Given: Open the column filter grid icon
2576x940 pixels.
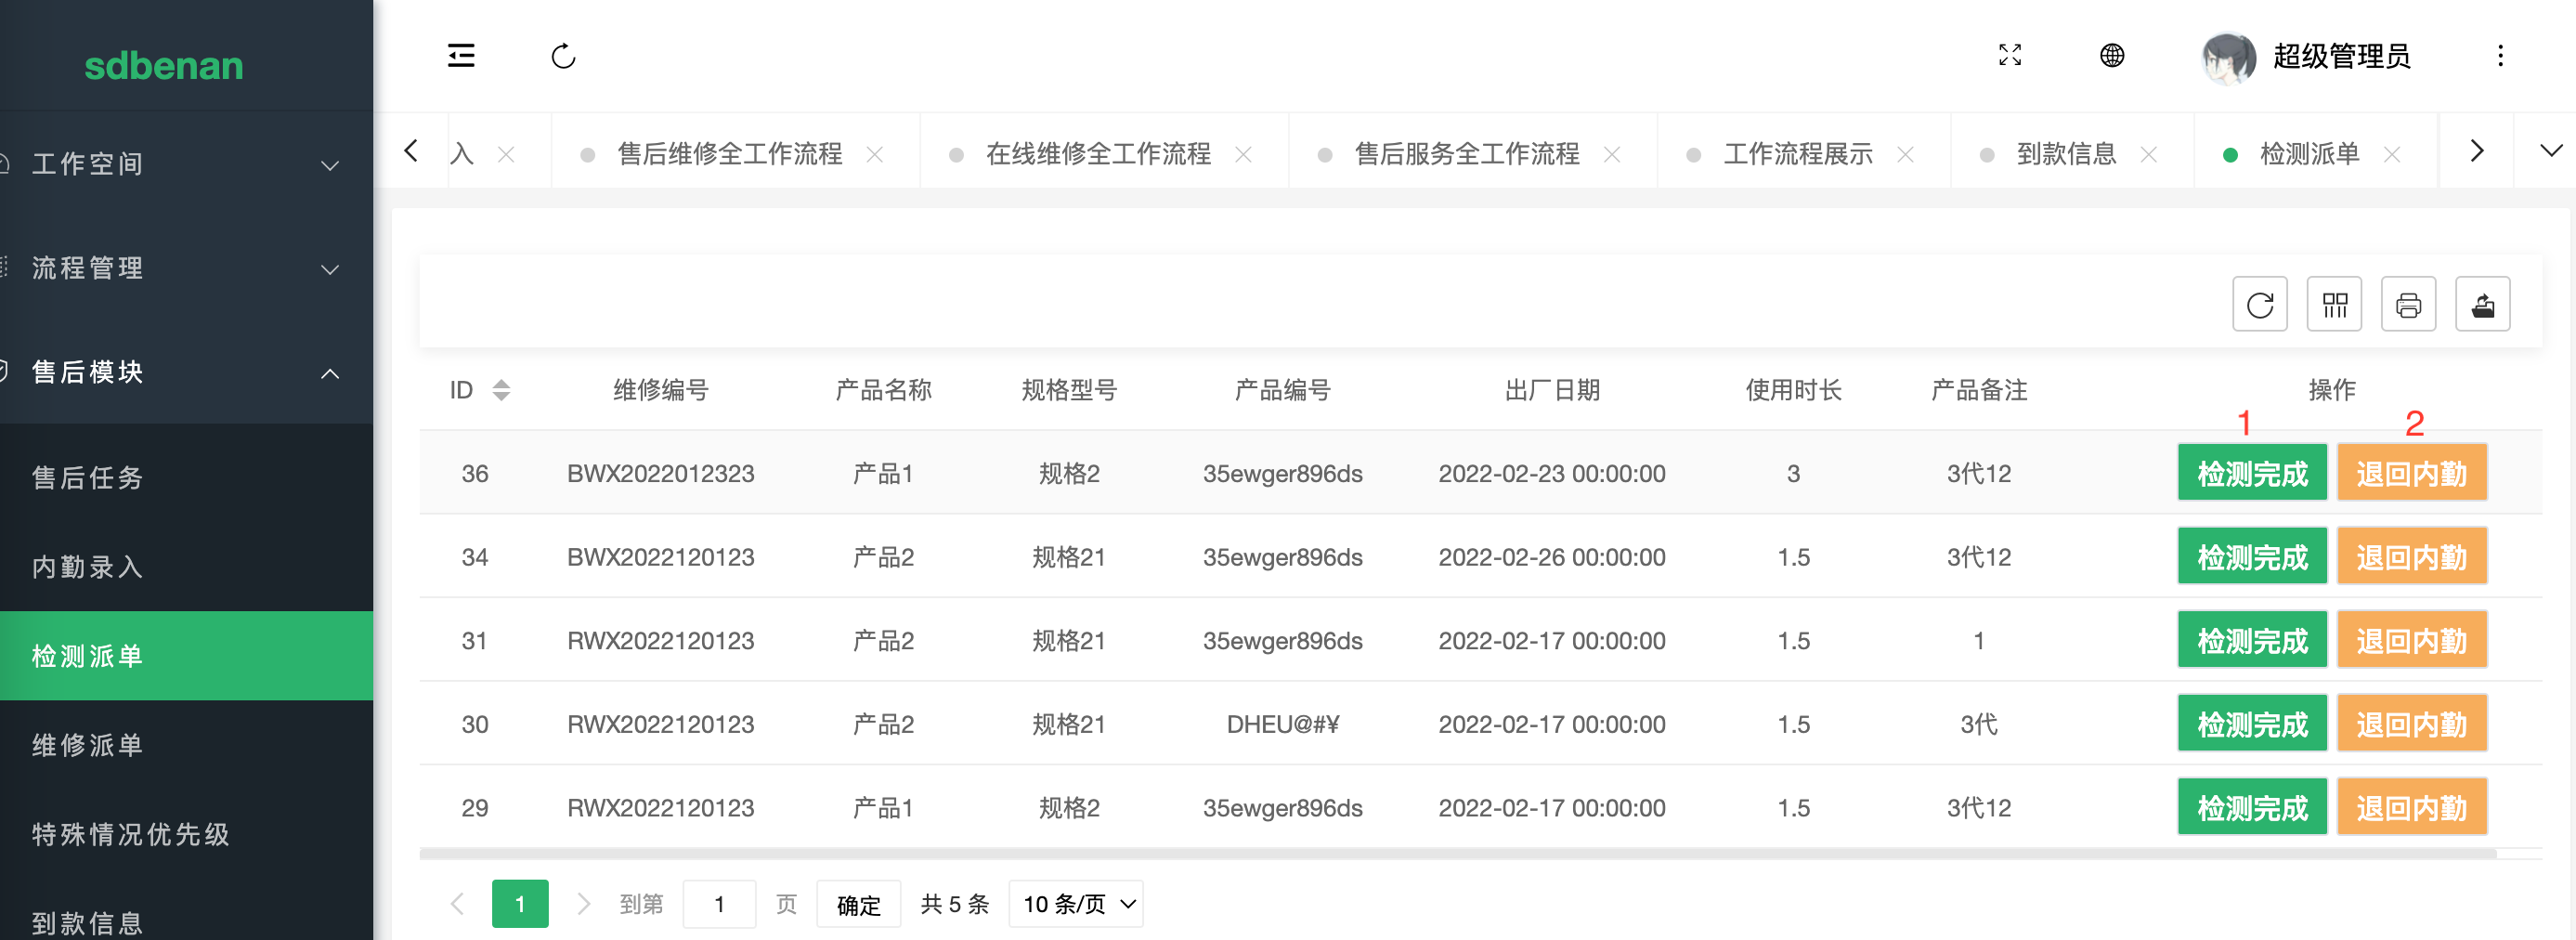Looking at the screenshot, I should pyautogui.click(x=2334, y=304).
